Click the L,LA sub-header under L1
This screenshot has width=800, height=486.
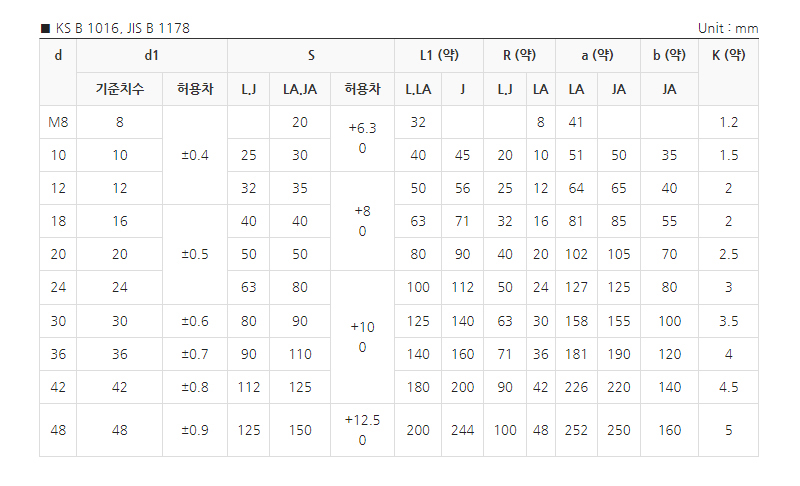click(x=418, y=89)
